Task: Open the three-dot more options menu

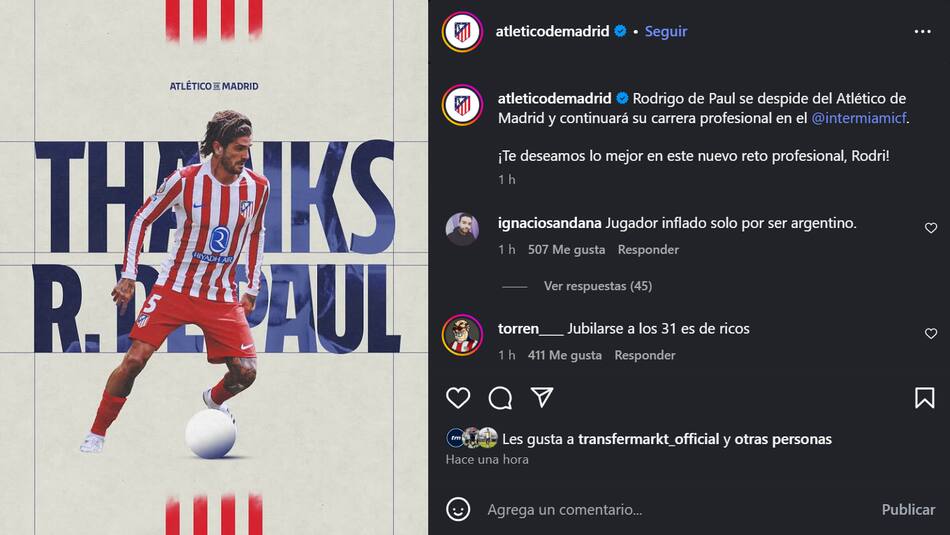Action: 922,32
